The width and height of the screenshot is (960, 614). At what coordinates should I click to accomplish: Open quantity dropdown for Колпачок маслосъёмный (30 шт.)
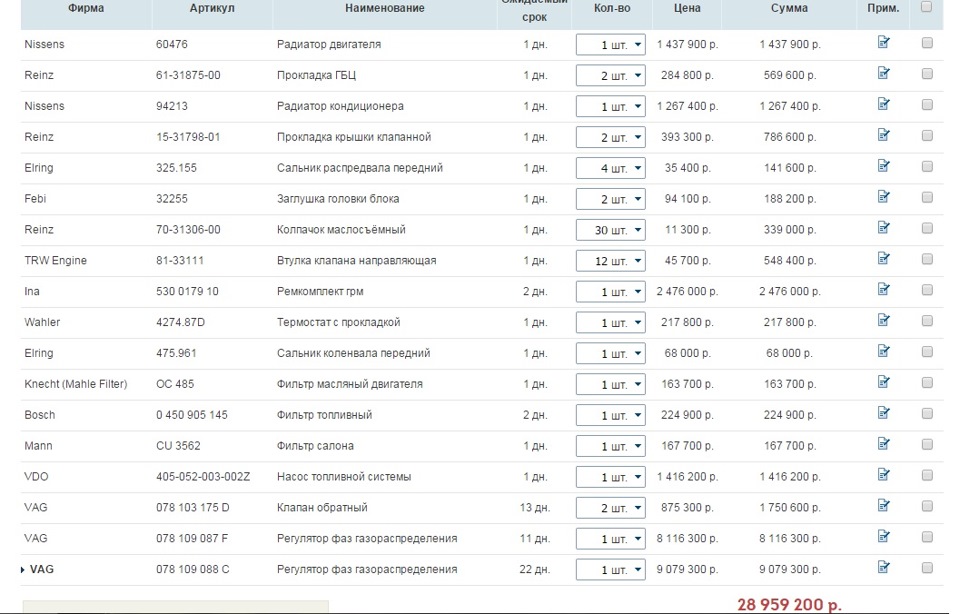(611, 230)
